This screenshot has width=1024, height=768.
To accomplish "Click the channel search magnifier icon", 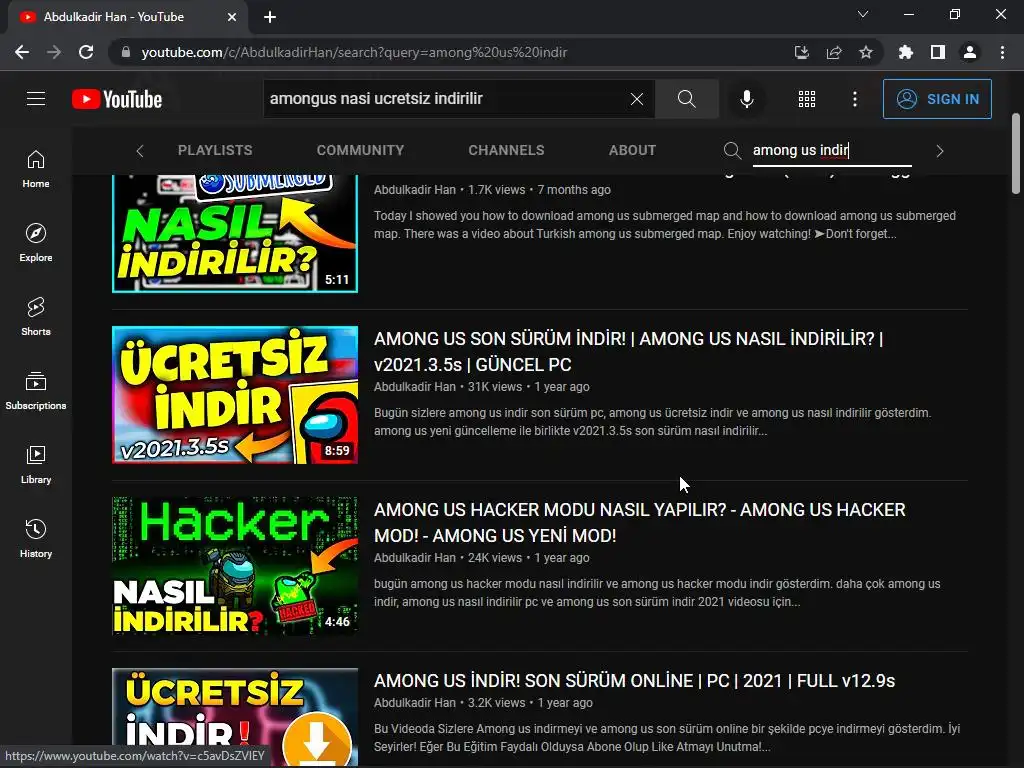I will pyautogui.click(x=732, y=151).
